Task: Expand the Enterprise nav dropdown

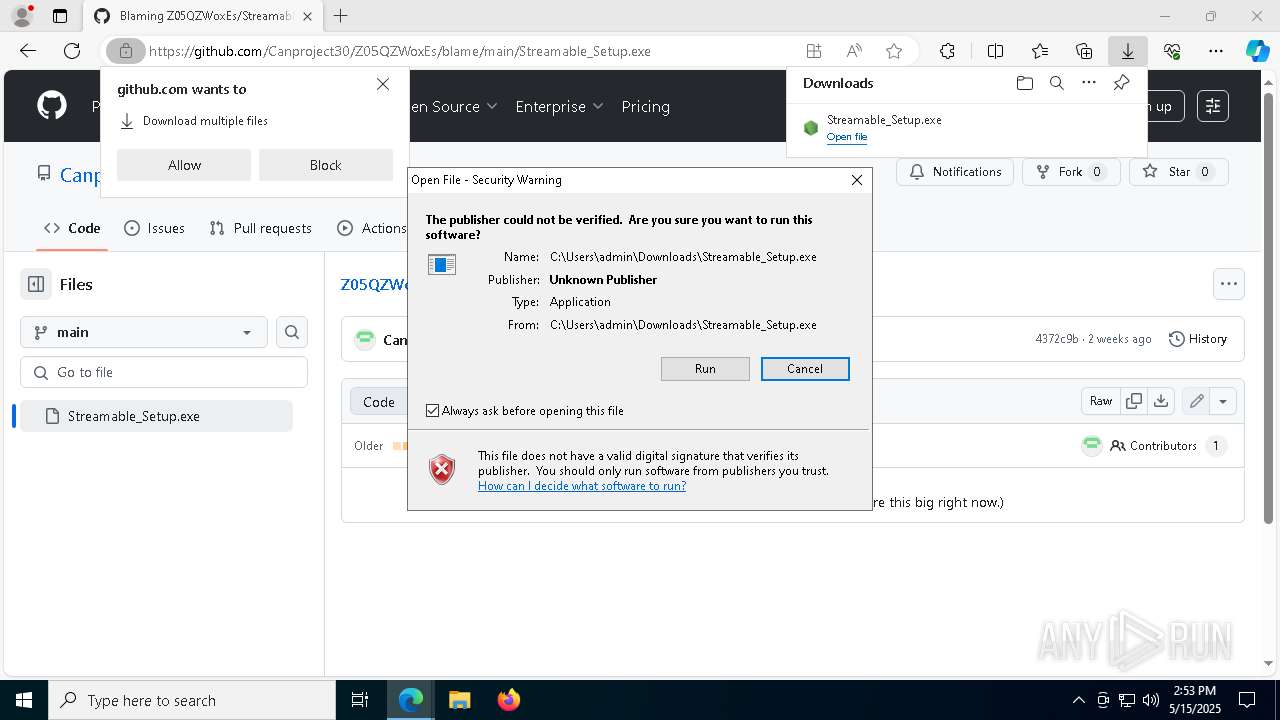Action: [x=559, y=106]
